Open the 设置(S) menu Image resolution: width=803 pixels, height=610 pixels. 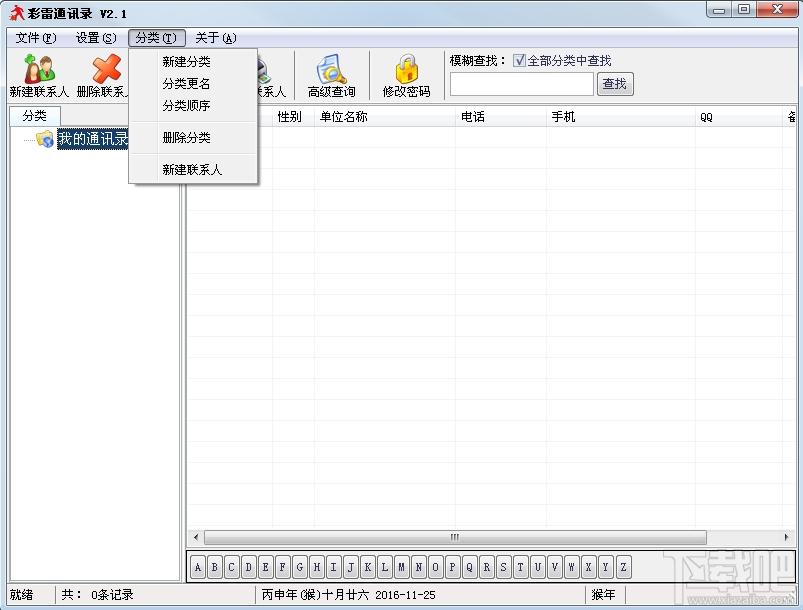coord(96,38)
